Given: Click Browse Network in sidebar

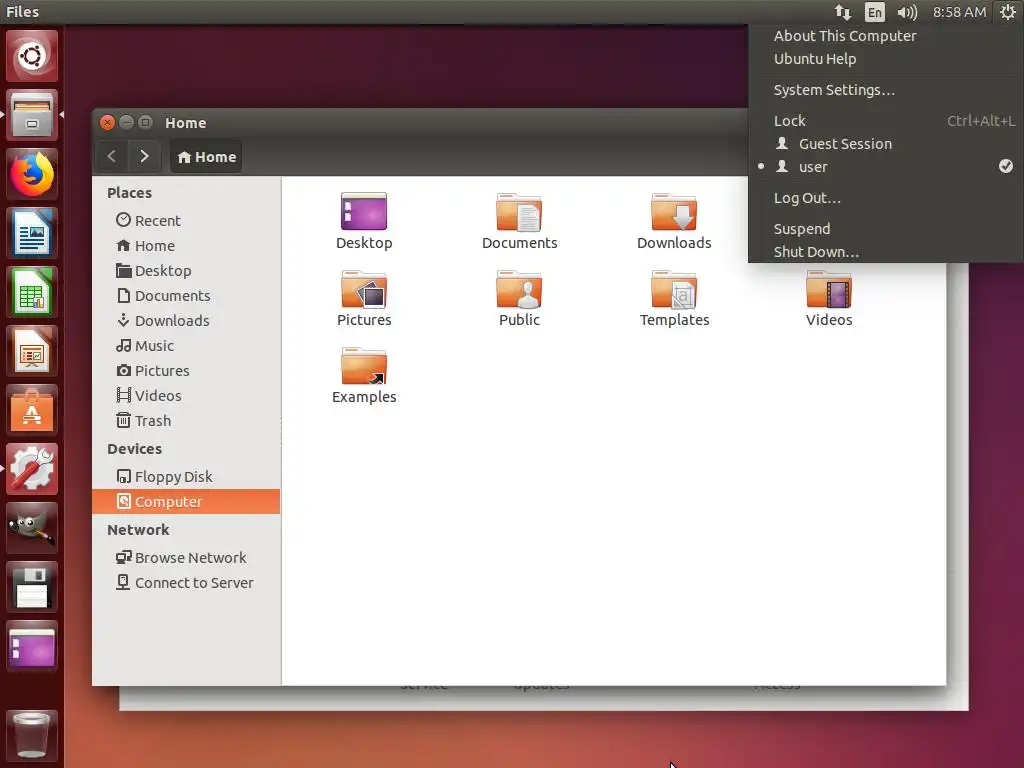Looking at the screenshot, I should [x=186, y=558].
